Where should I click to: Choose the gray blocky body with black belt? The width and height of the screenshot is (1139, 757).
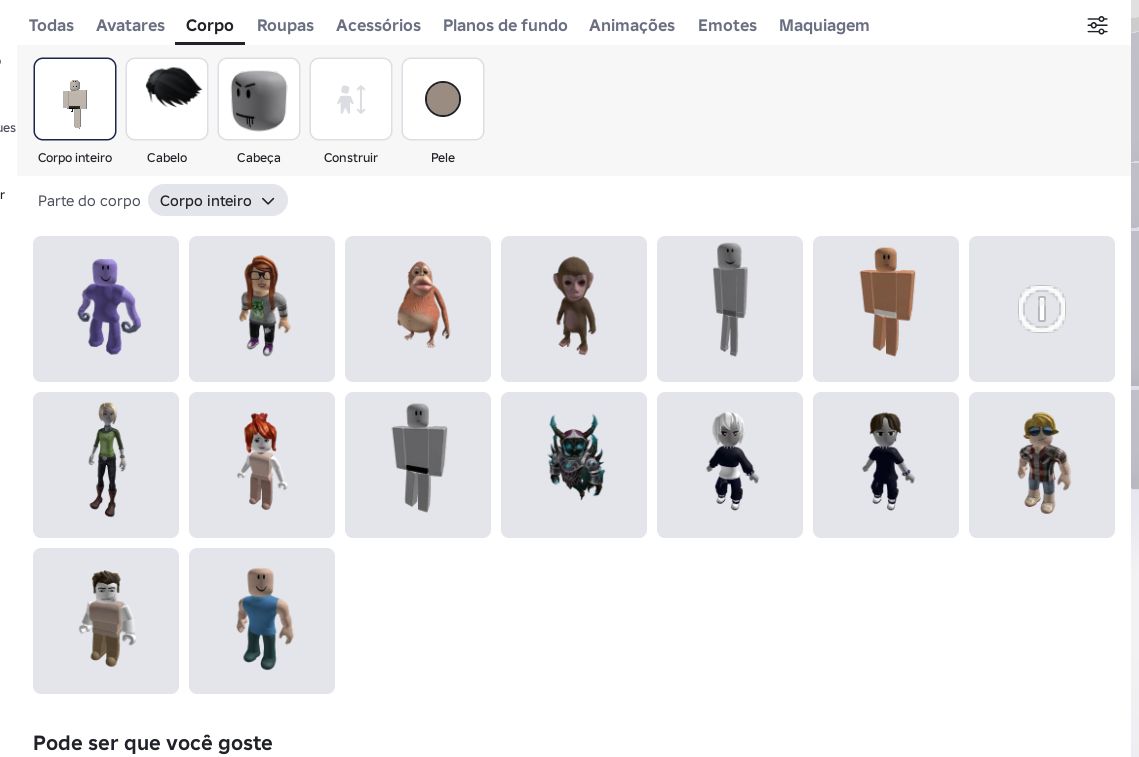click(x=418, y=465)
